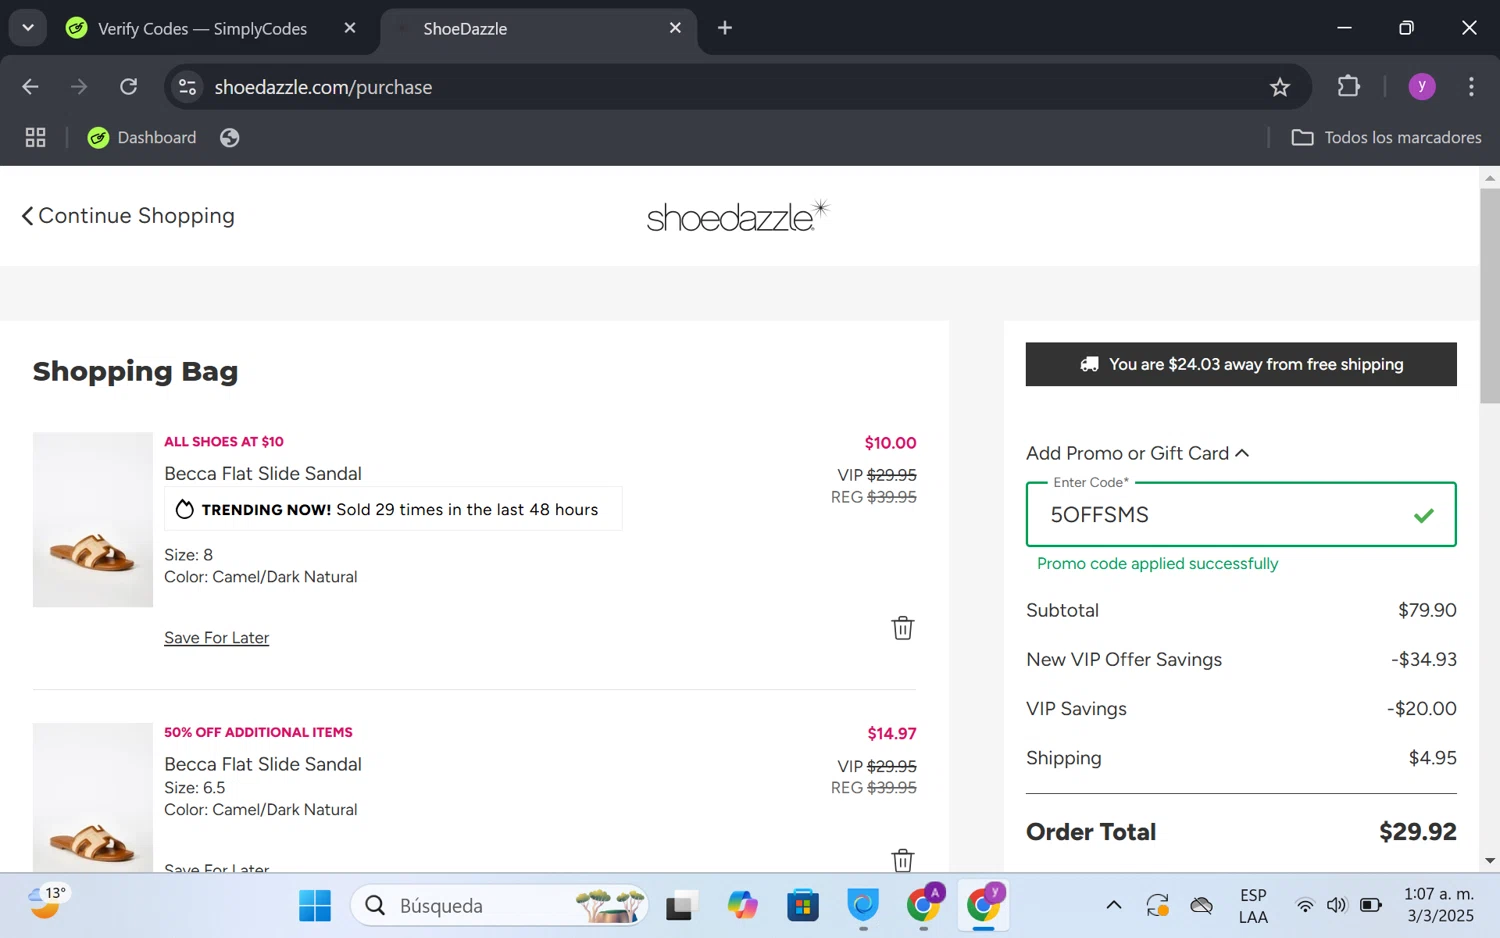Save the size 8 sandal for later
1500x938 pixels.
point(217,638)
